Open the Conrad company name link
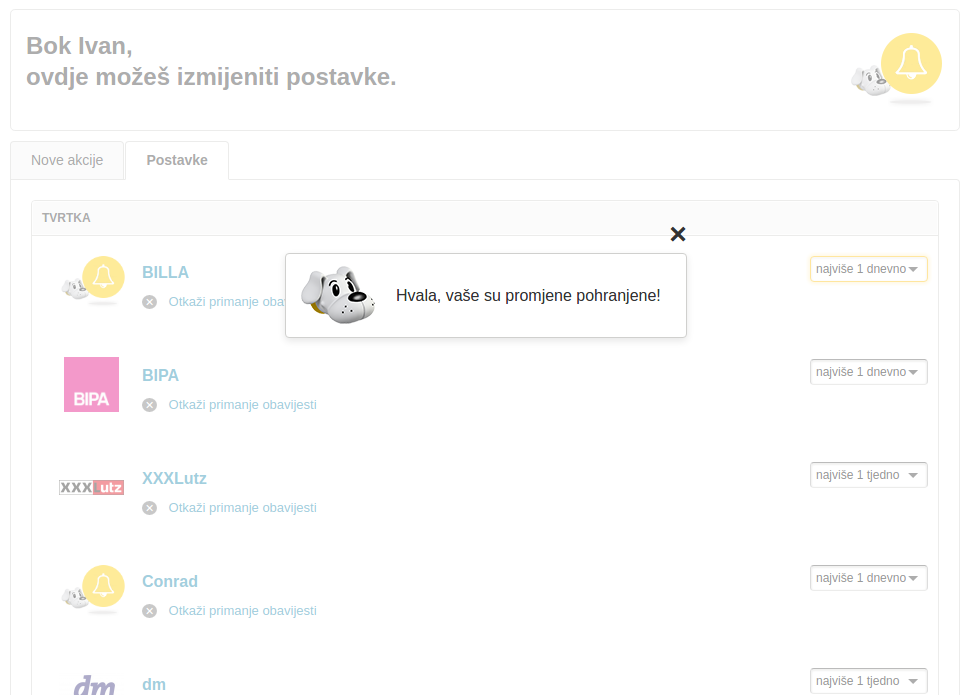This screenshot has width=970, height=695. tap(170, 581)
